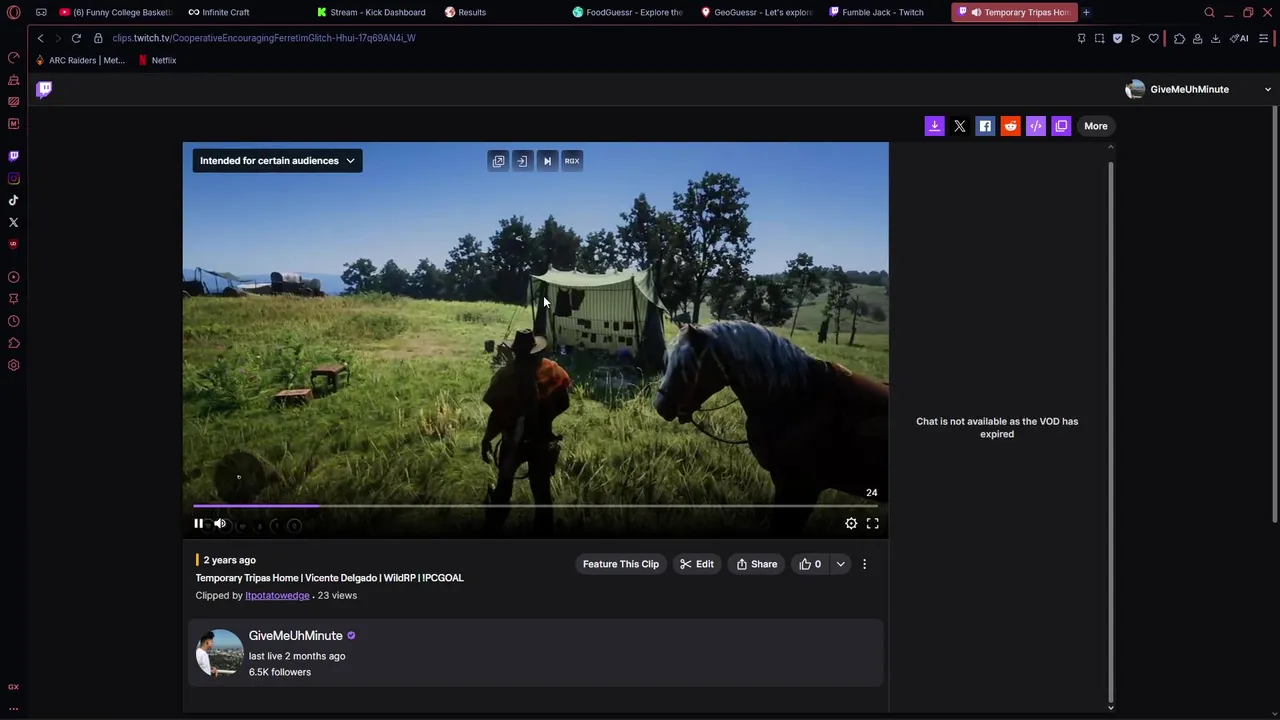Switch to Stream - Kick Dashboard tab

[372, 12]
